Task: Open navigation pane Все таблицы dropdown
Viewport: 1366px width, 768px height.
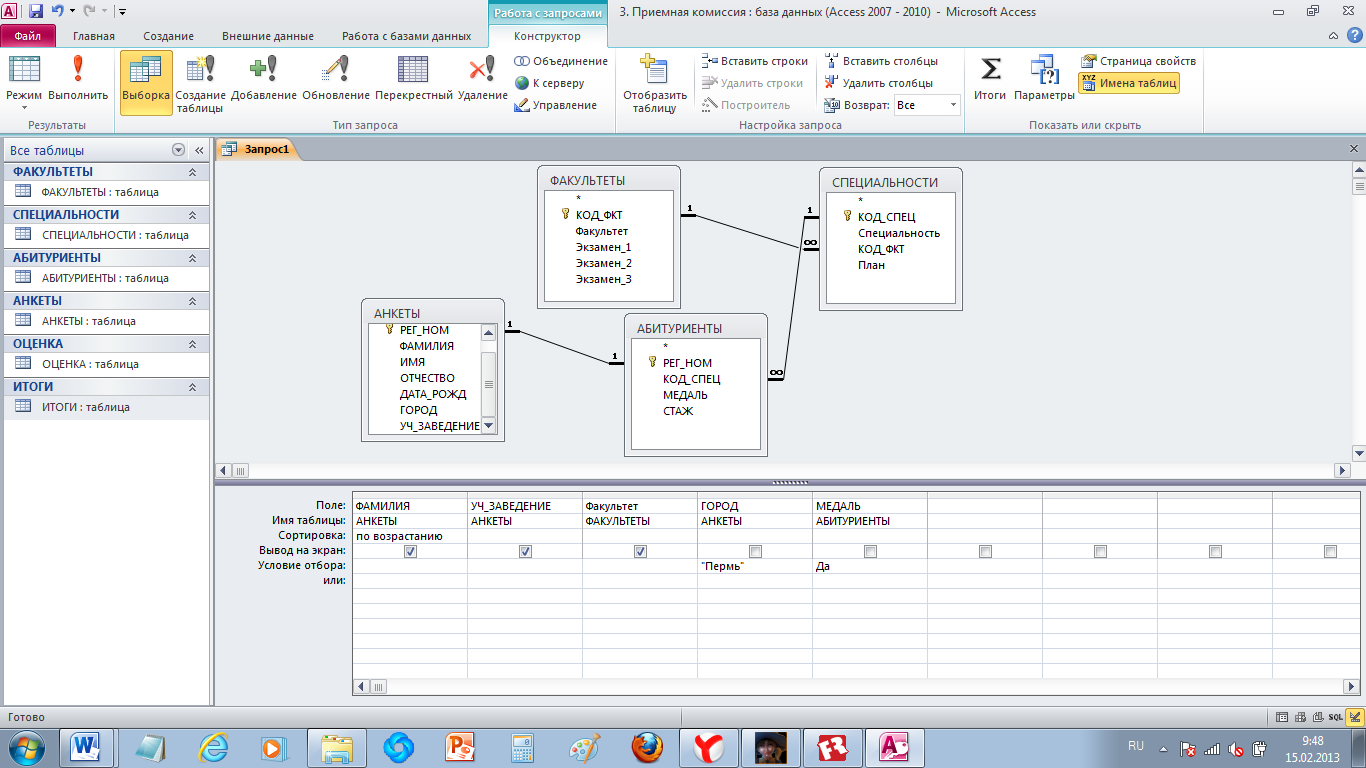Action: (x=179, y=150)
